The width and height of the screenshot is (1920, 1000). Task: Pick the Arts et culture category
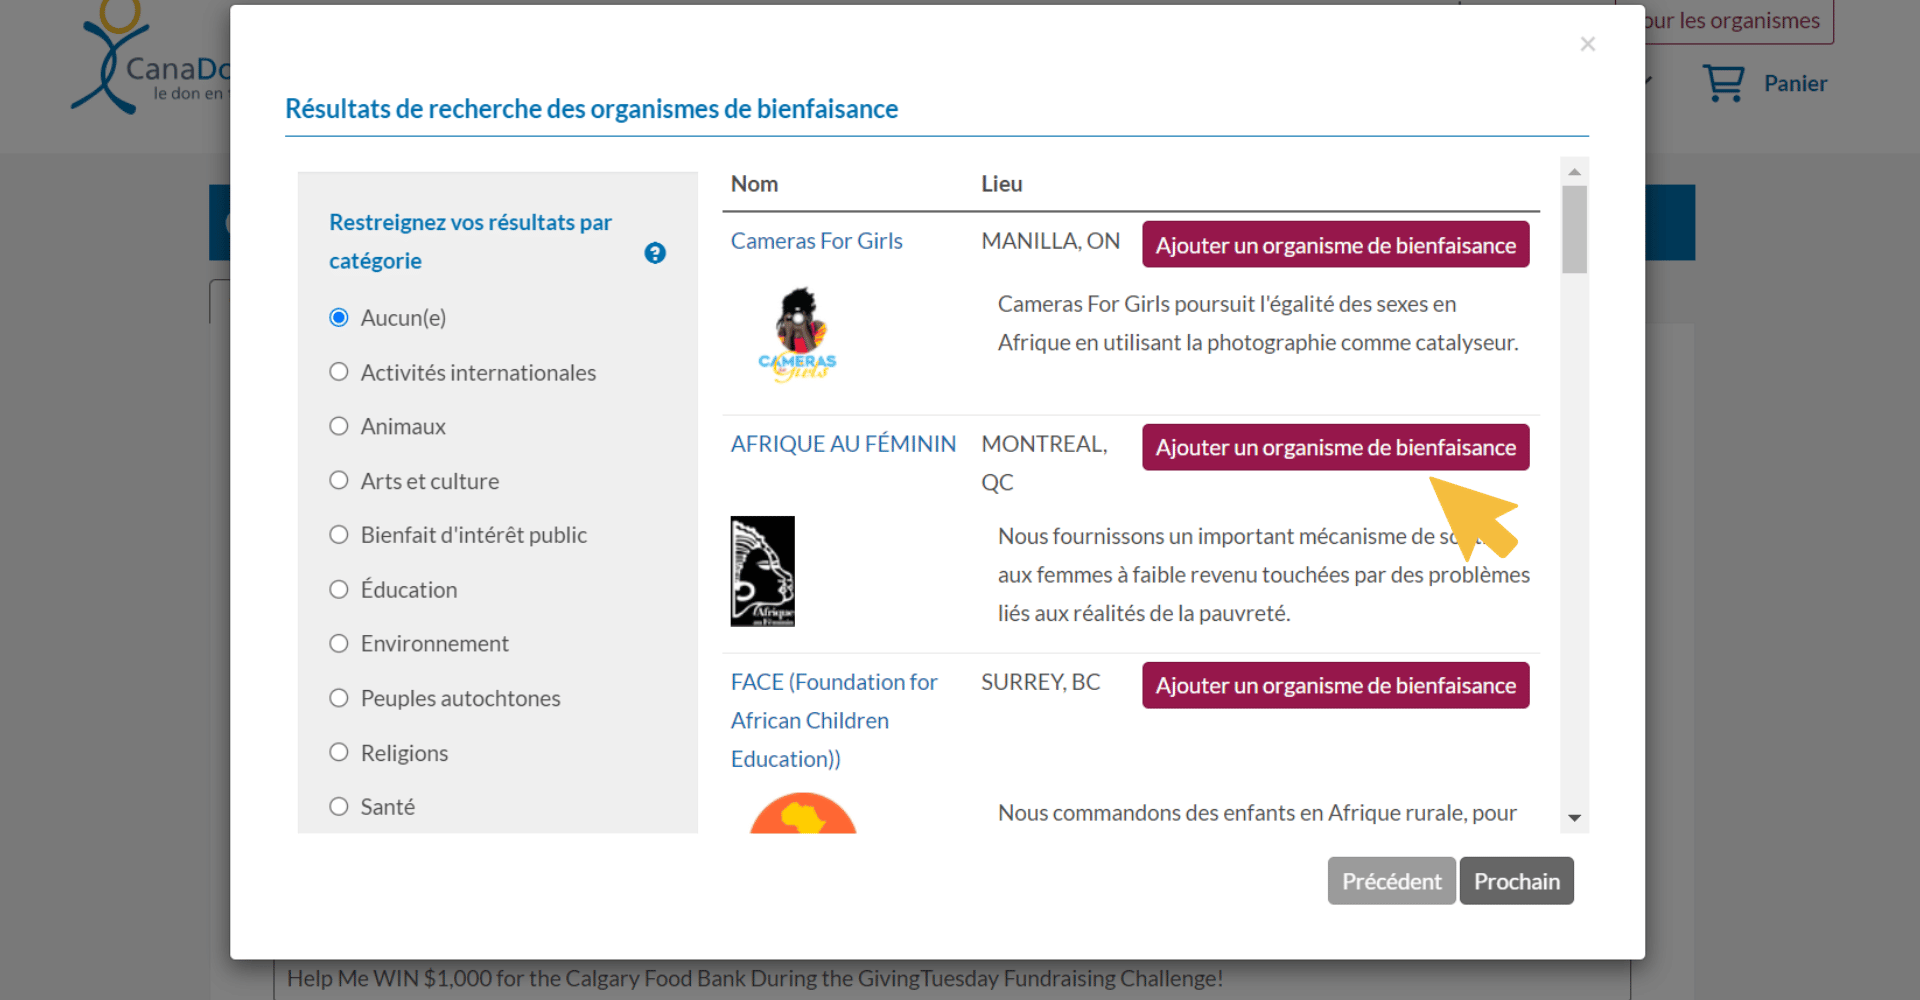pos(339,481)
